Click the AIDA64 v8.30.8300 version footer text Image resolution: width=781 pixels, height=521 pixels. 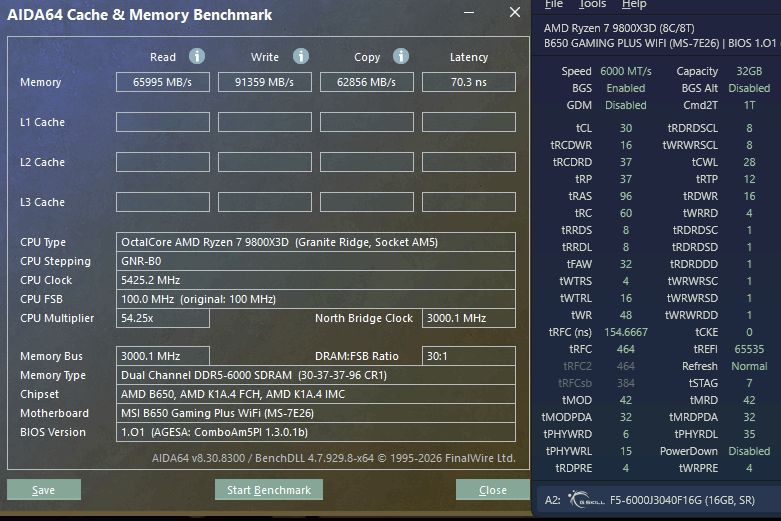coord(333,458)
